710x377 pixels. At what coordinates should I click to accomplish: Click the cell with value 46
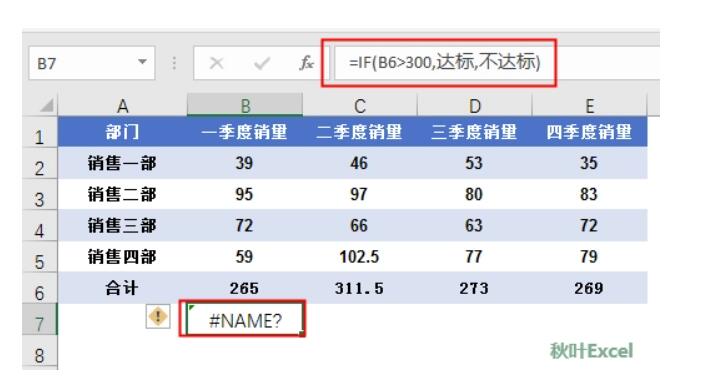point(359,163)
